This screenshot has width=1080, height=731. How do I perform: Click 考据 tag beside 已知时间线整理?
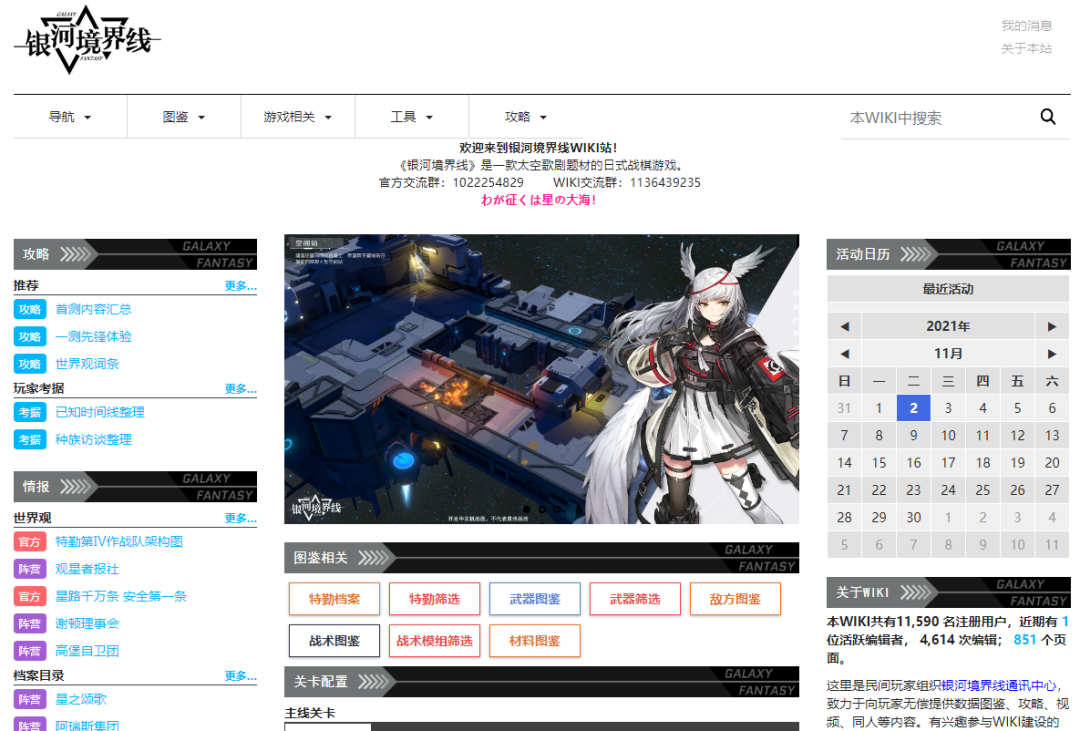pos(30,412)
